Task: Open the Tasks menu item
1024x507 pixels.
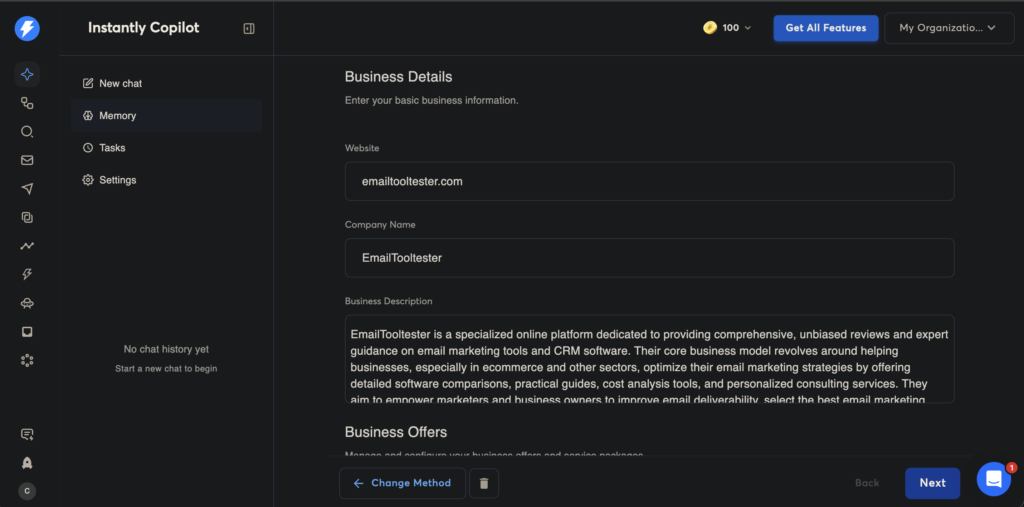Action: point(112,148)
